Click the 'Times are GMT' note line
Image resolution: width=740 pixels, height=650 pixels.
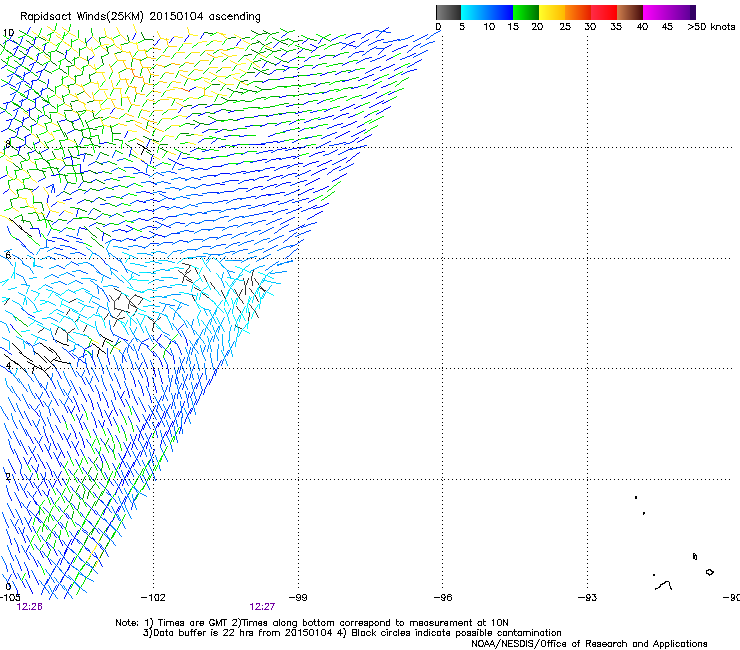(312, 623)
